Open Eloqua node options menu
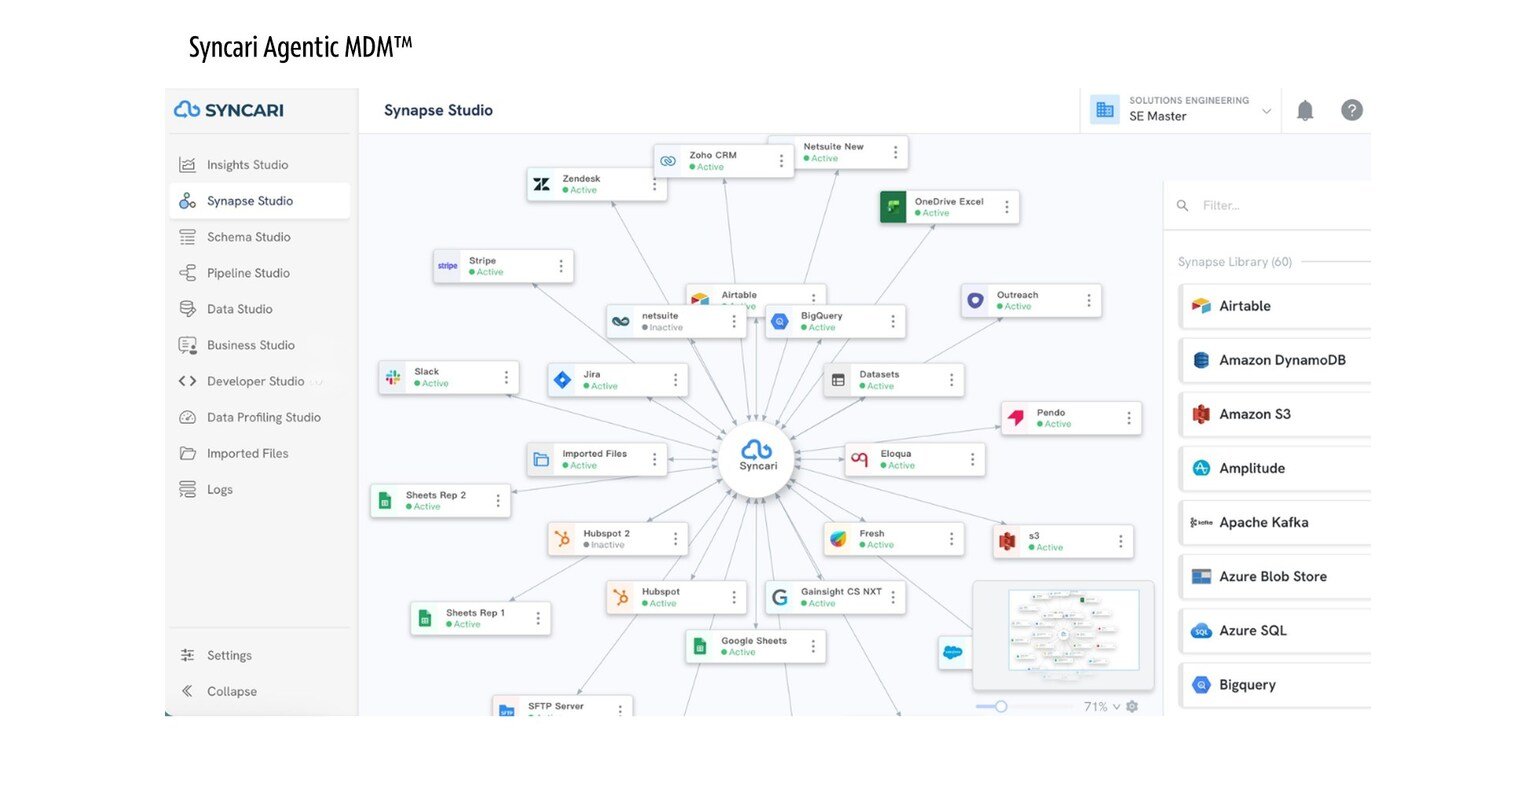Screen dimensions: 1536x804 pyautogui.click(x=972, y=460)
